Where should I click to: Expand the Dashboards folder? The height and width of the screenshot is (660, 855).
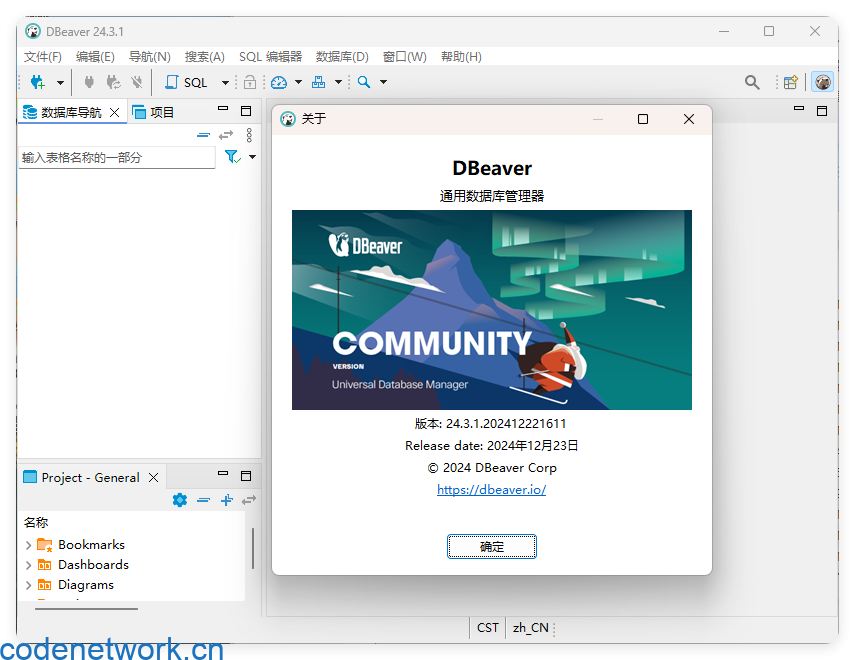[28, 565]
